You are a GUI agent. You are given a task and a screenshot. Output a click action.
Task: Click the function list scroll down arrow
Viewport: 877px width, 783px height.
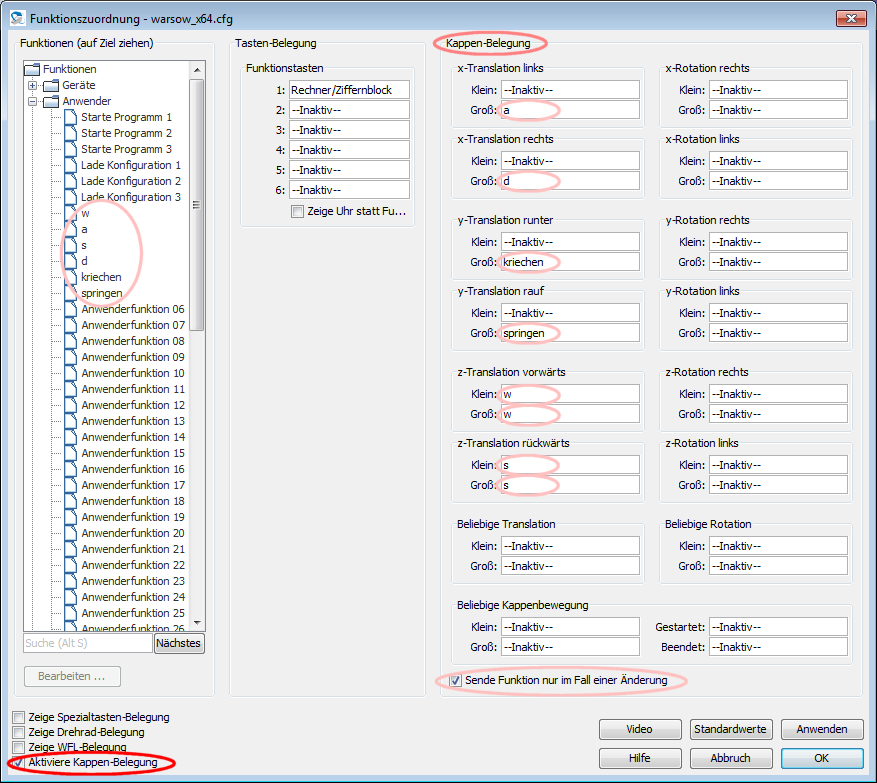click(197, 622)
